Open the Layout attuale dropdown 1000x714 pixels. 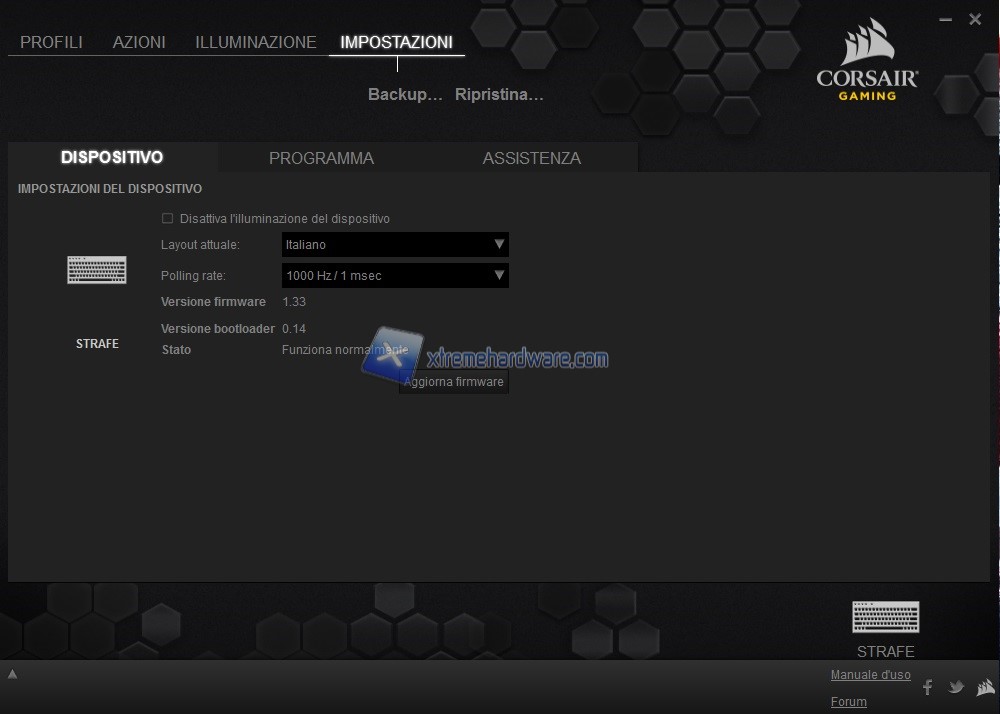pos(395,245)
